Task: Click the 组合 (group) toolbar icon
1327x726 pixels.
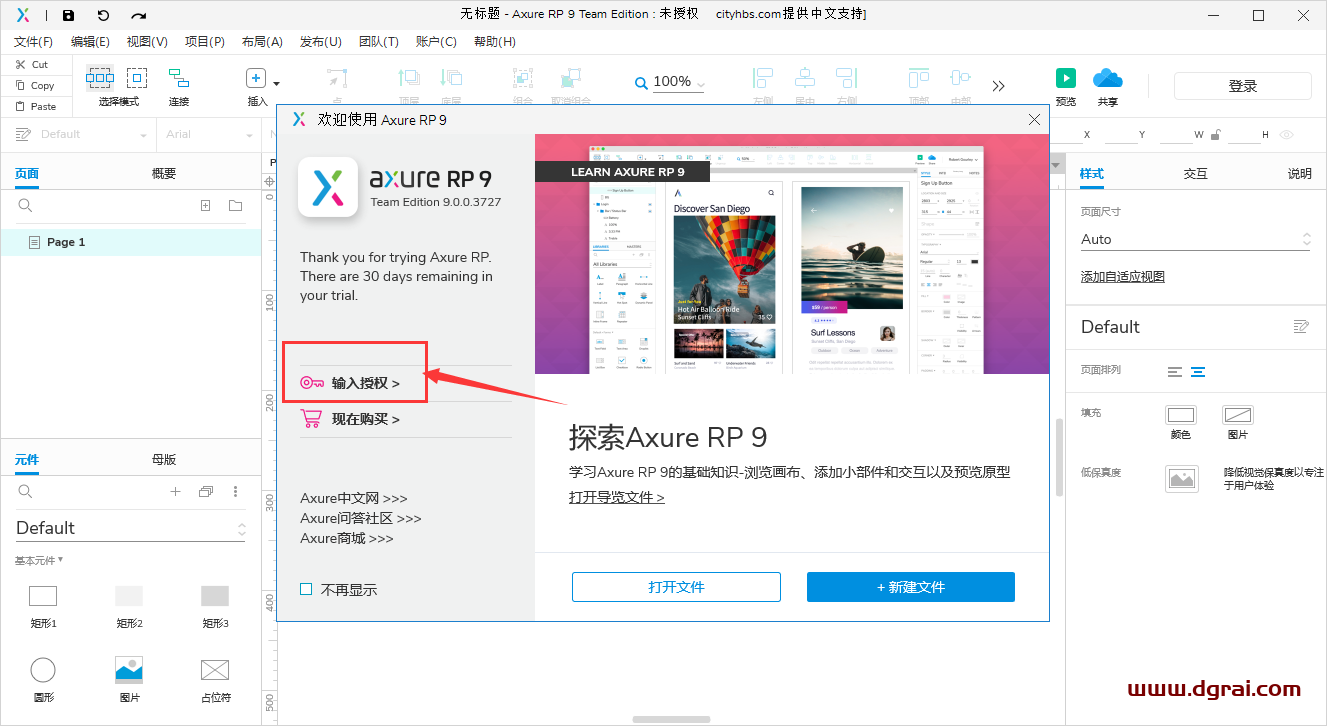Action: [x=522, y=78]
